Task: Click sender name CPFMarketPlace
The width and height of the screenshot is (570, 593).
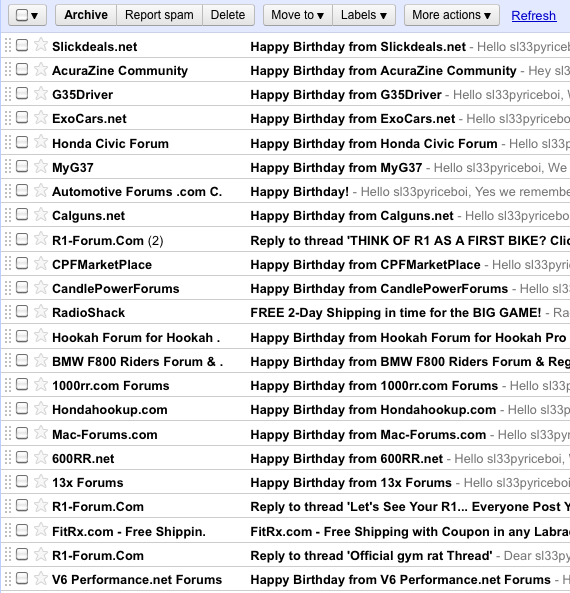Action: 102,265
